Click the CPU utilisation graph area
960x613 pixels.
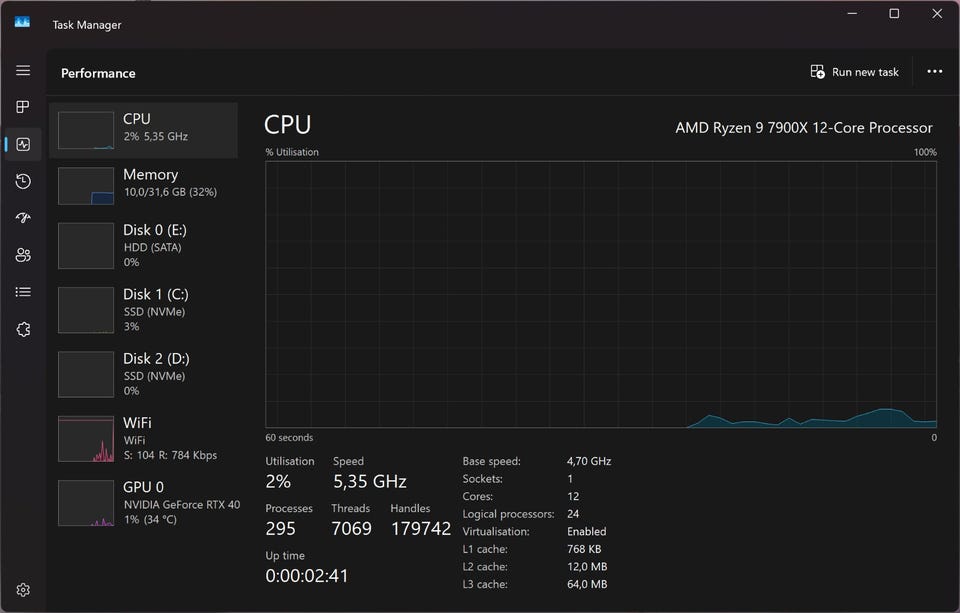click(x=600, y=294)
